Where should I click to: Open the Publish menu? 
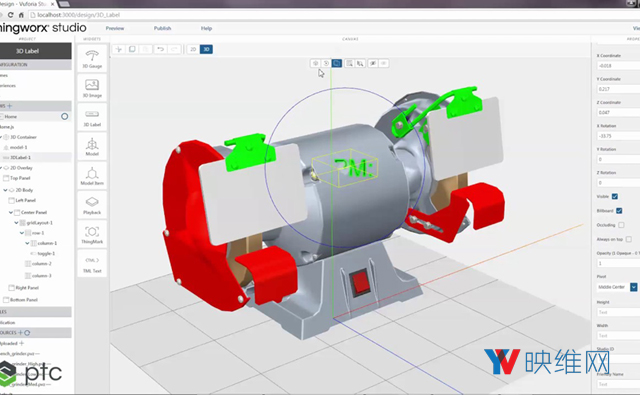[x=162, y=28]
